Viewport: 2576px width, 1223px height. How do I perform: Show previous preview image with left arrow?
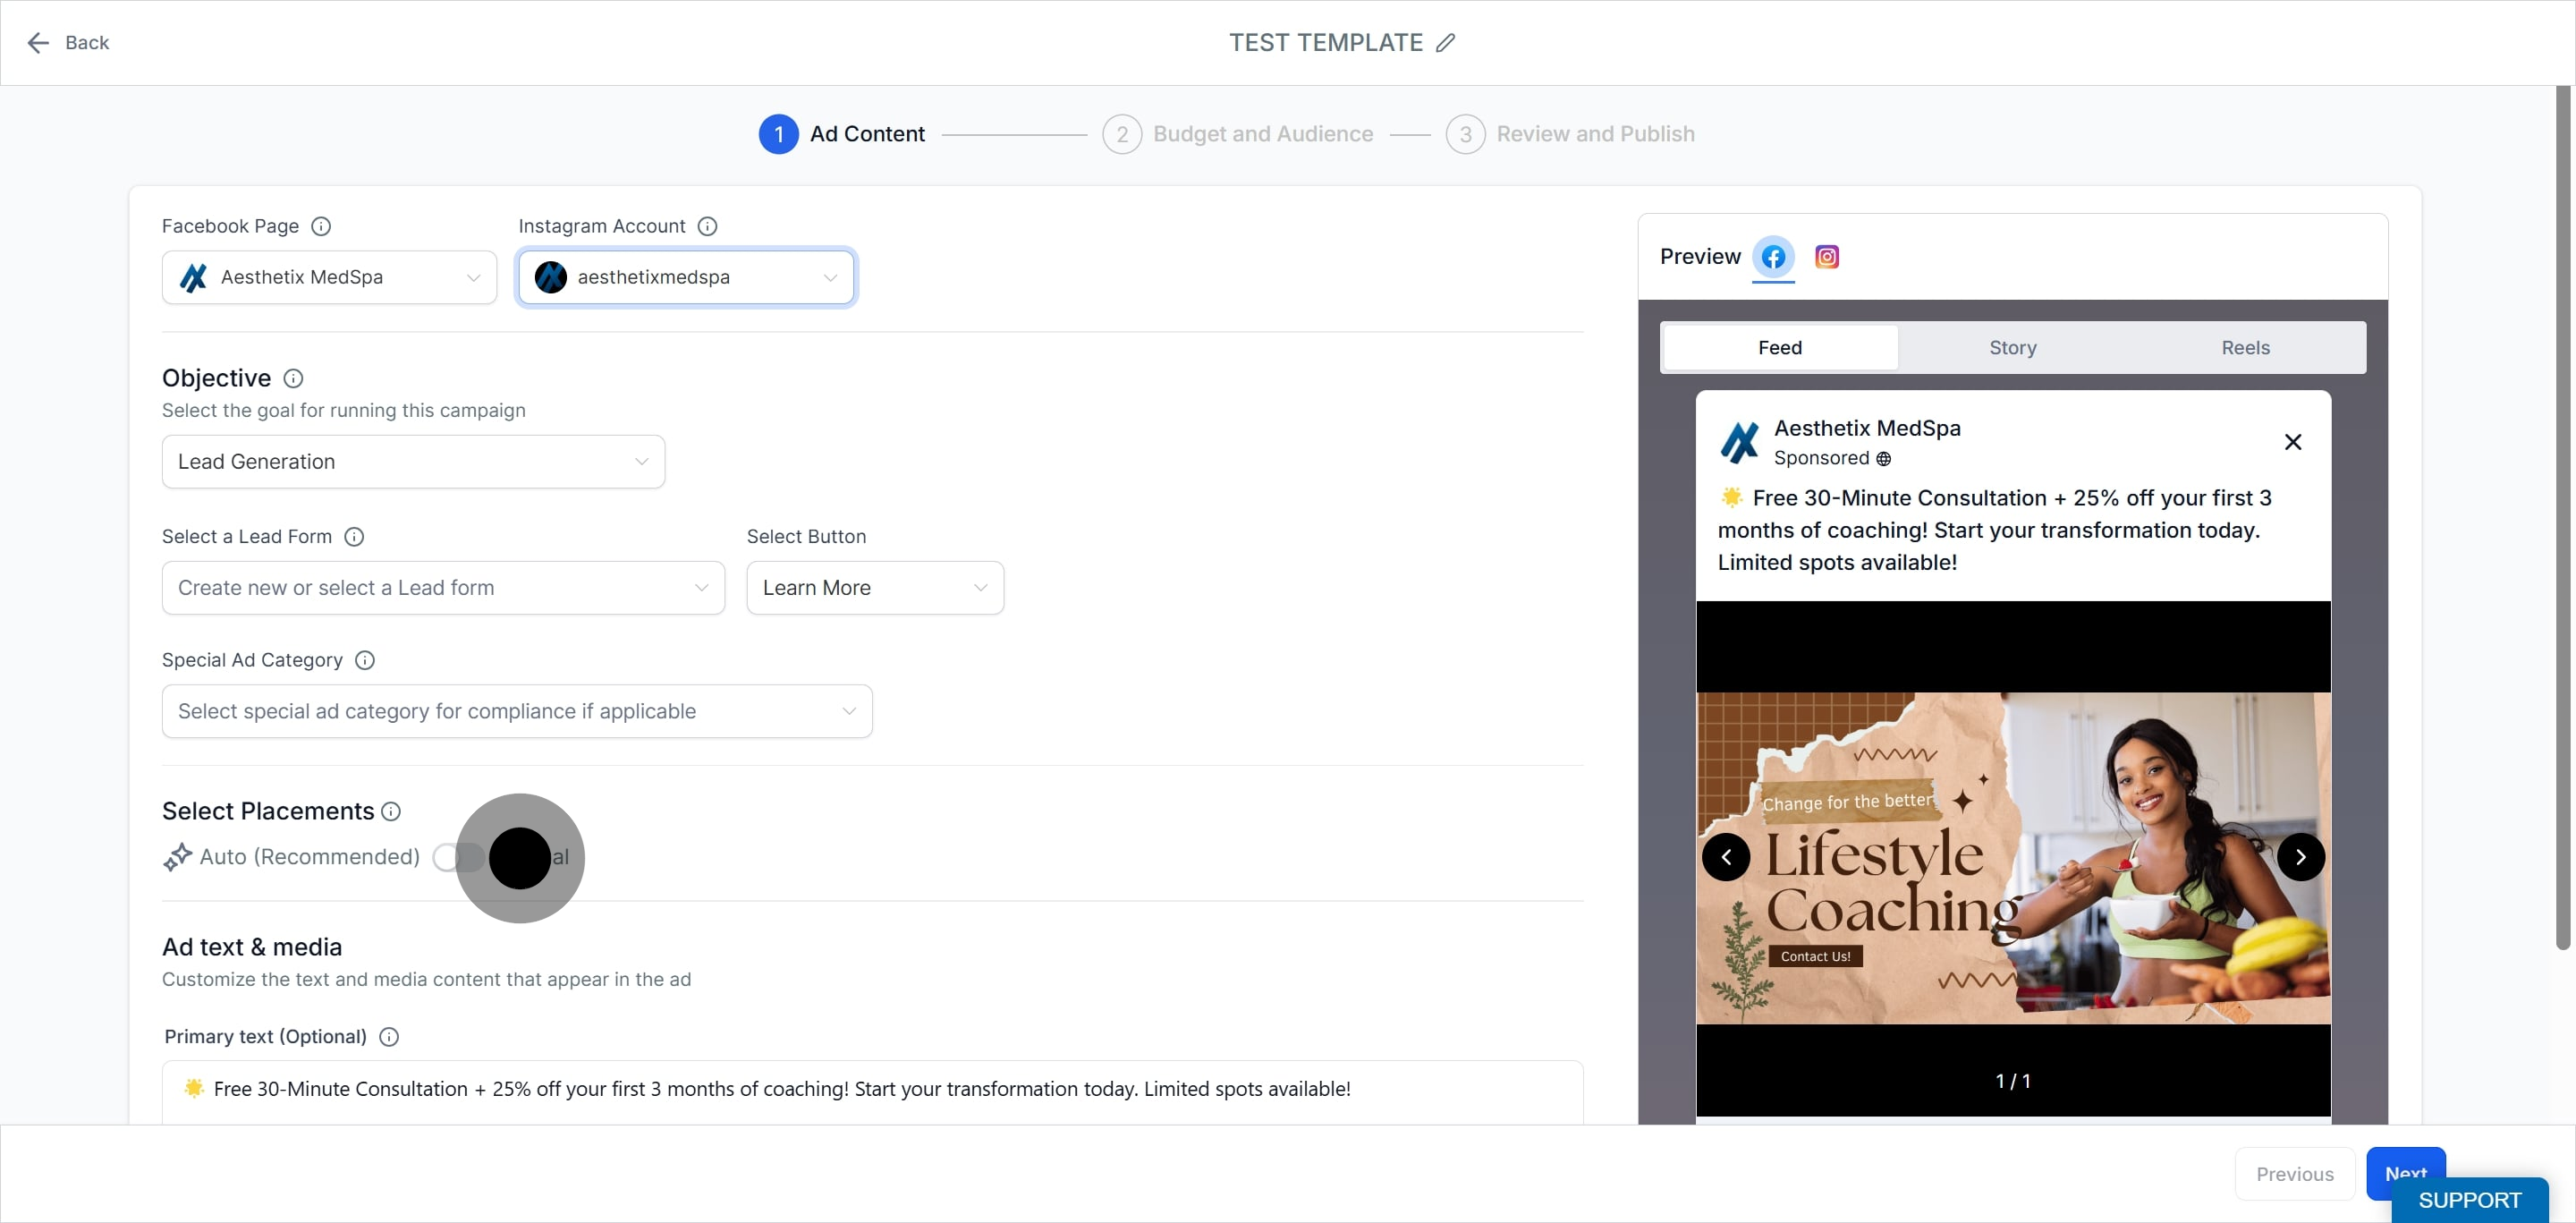(1726, 857)
